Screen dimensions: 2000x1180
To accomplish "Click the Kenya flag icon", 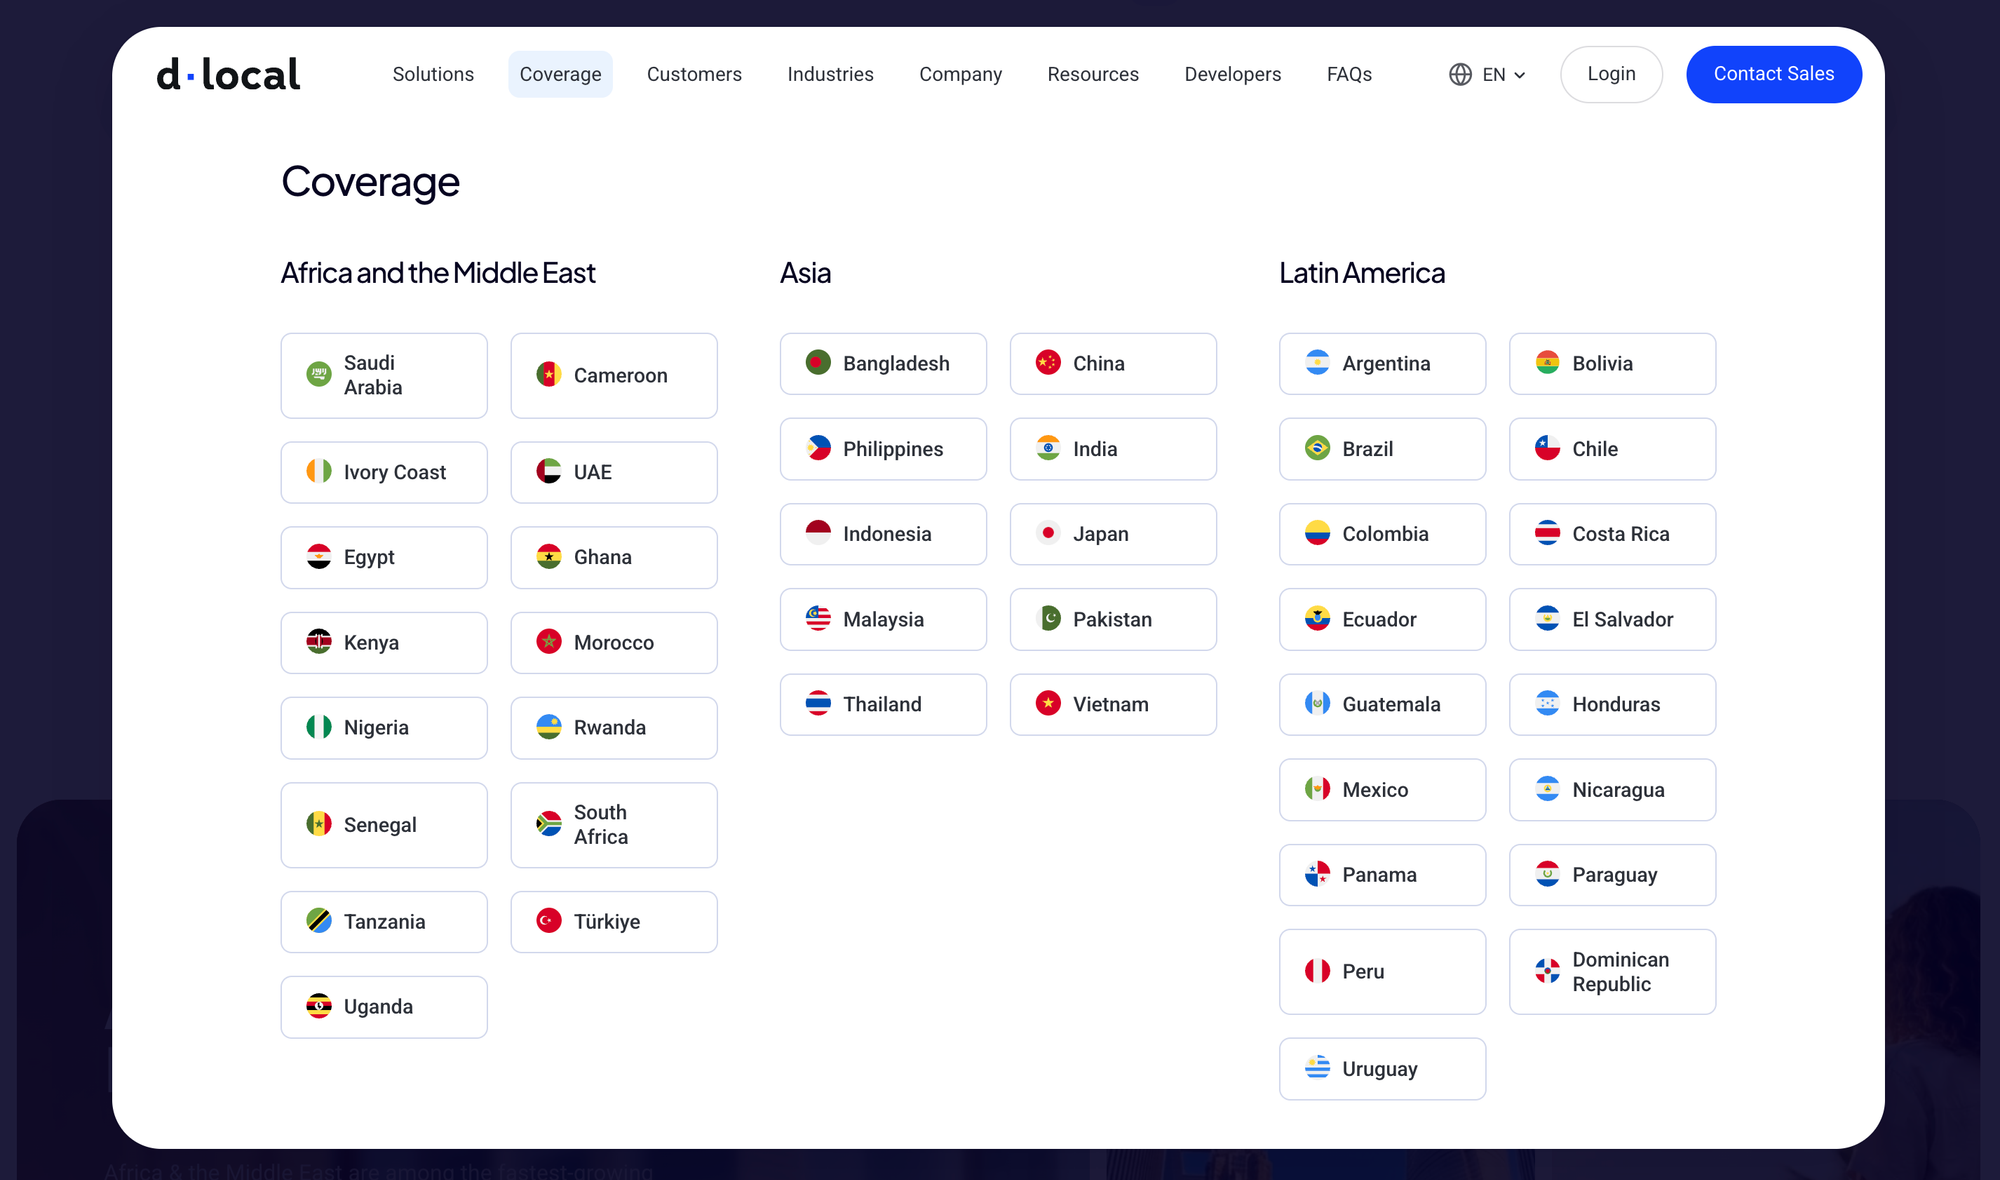I will (319, 642).
